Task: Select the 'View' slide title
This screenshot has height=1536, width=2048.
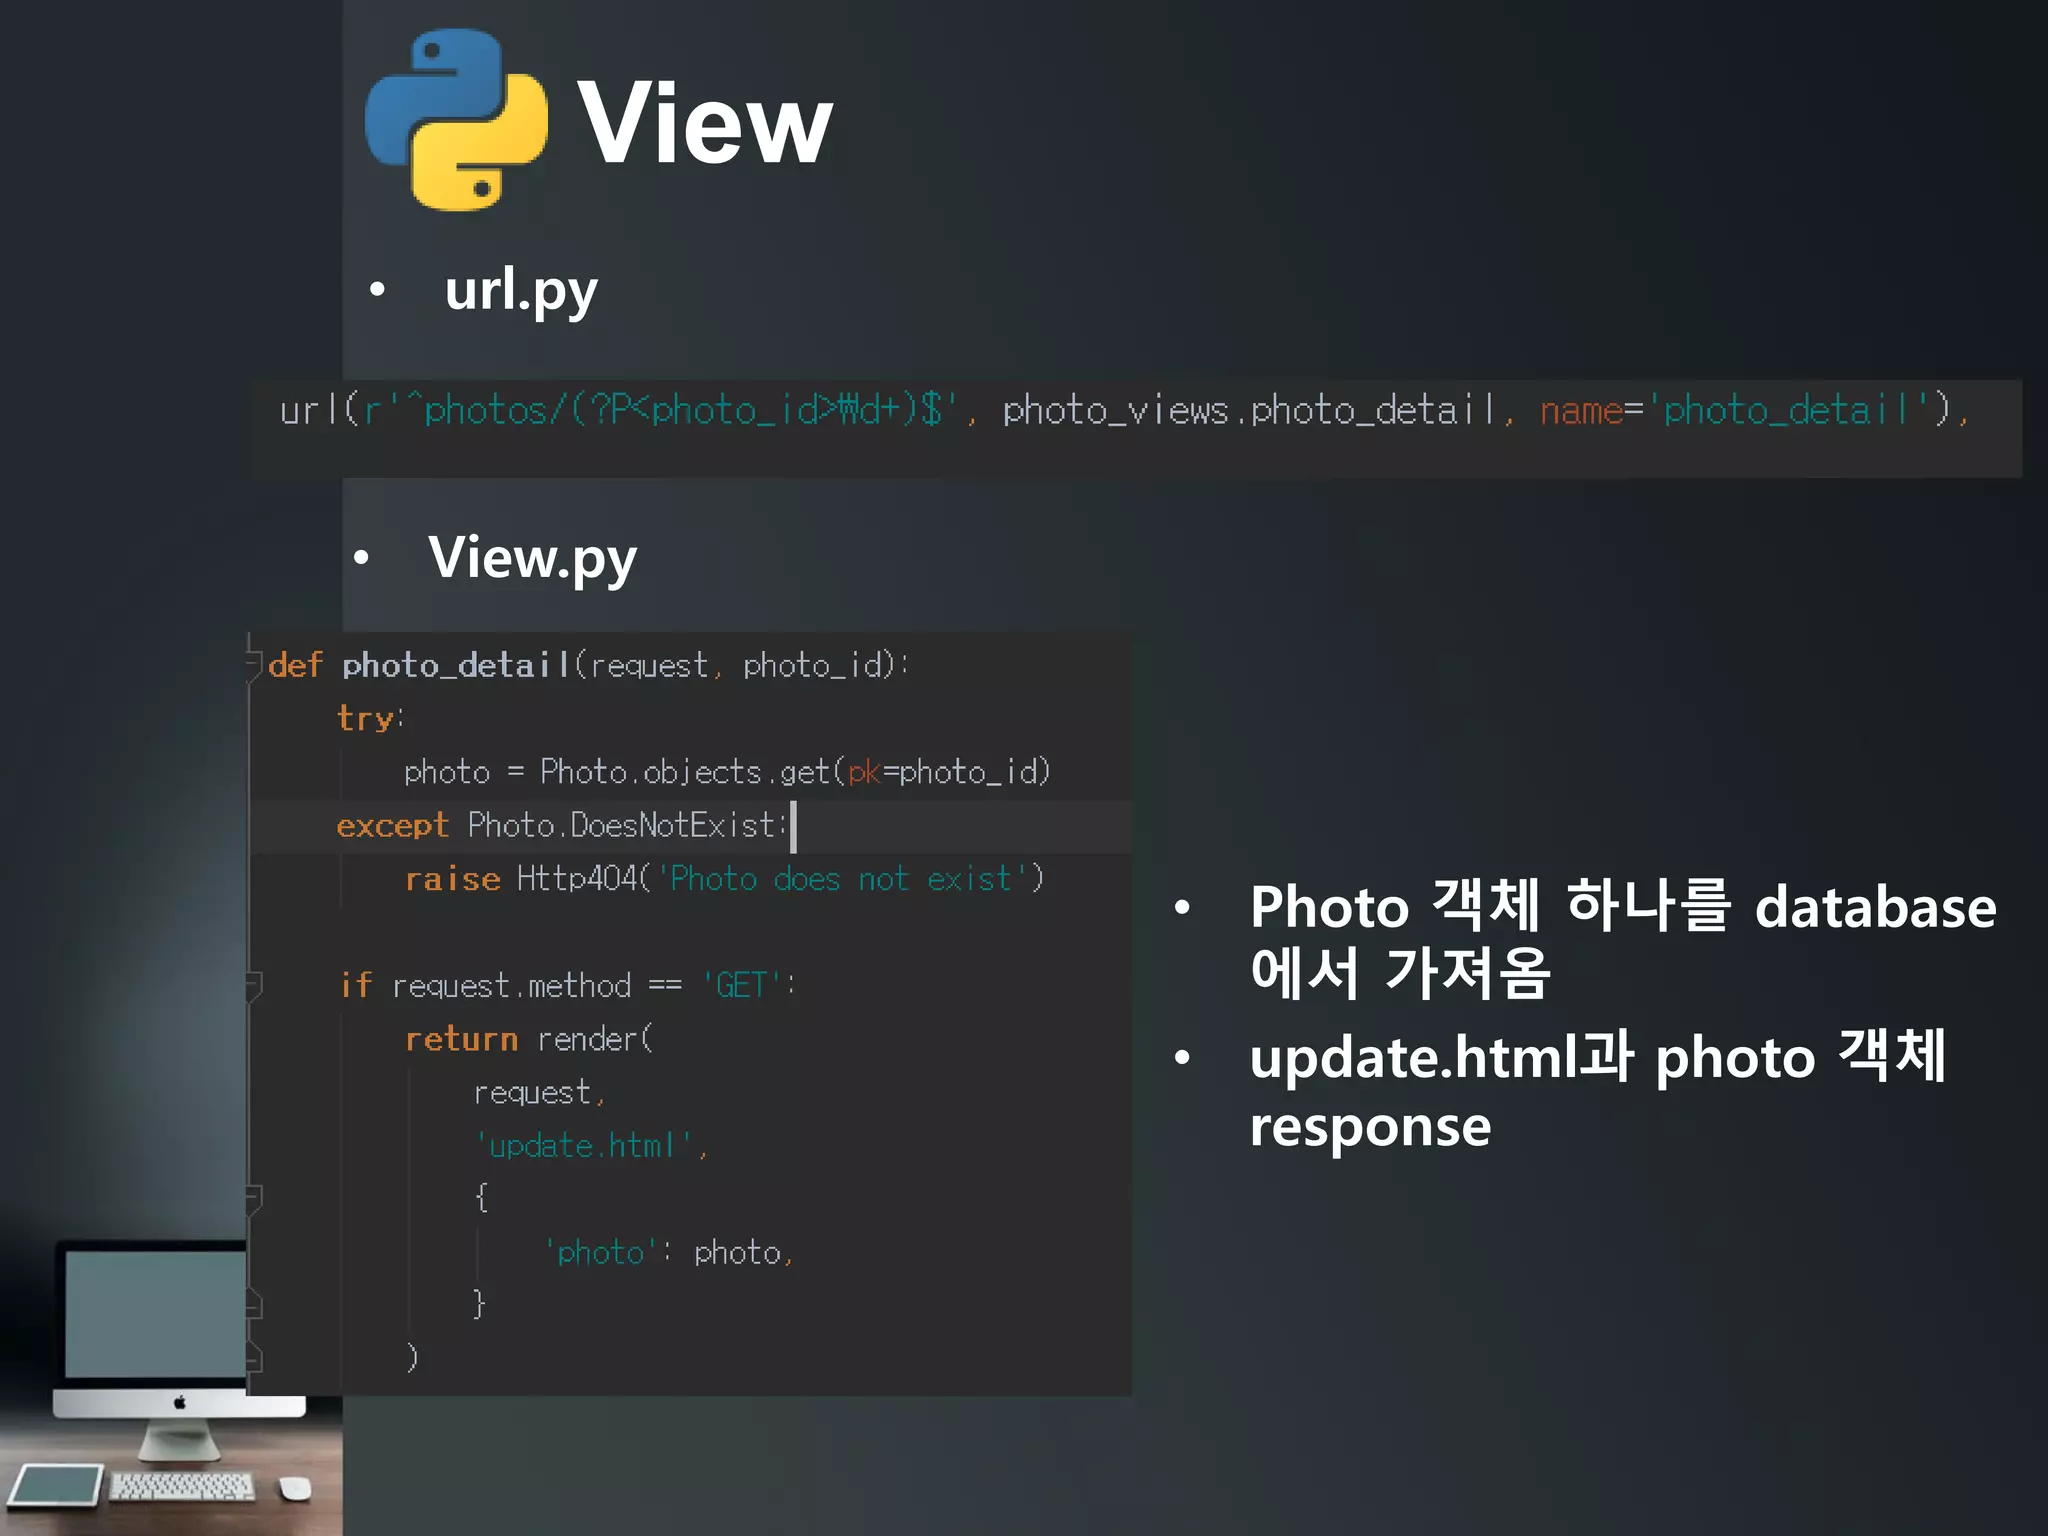Action: (x=704, y=123)
